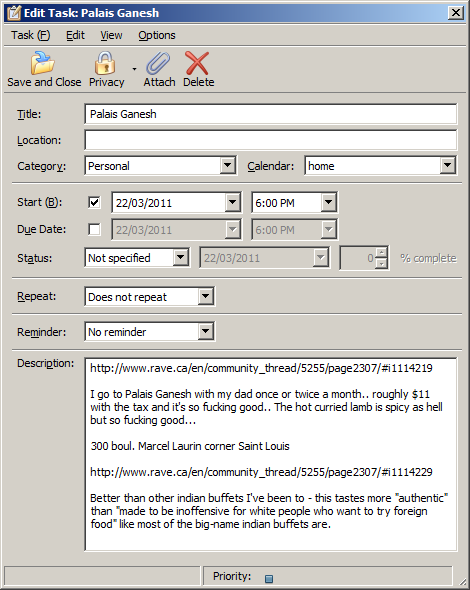Click the Priority label in status bar
This screenshot has width=470, height=590.
(232, 576)
